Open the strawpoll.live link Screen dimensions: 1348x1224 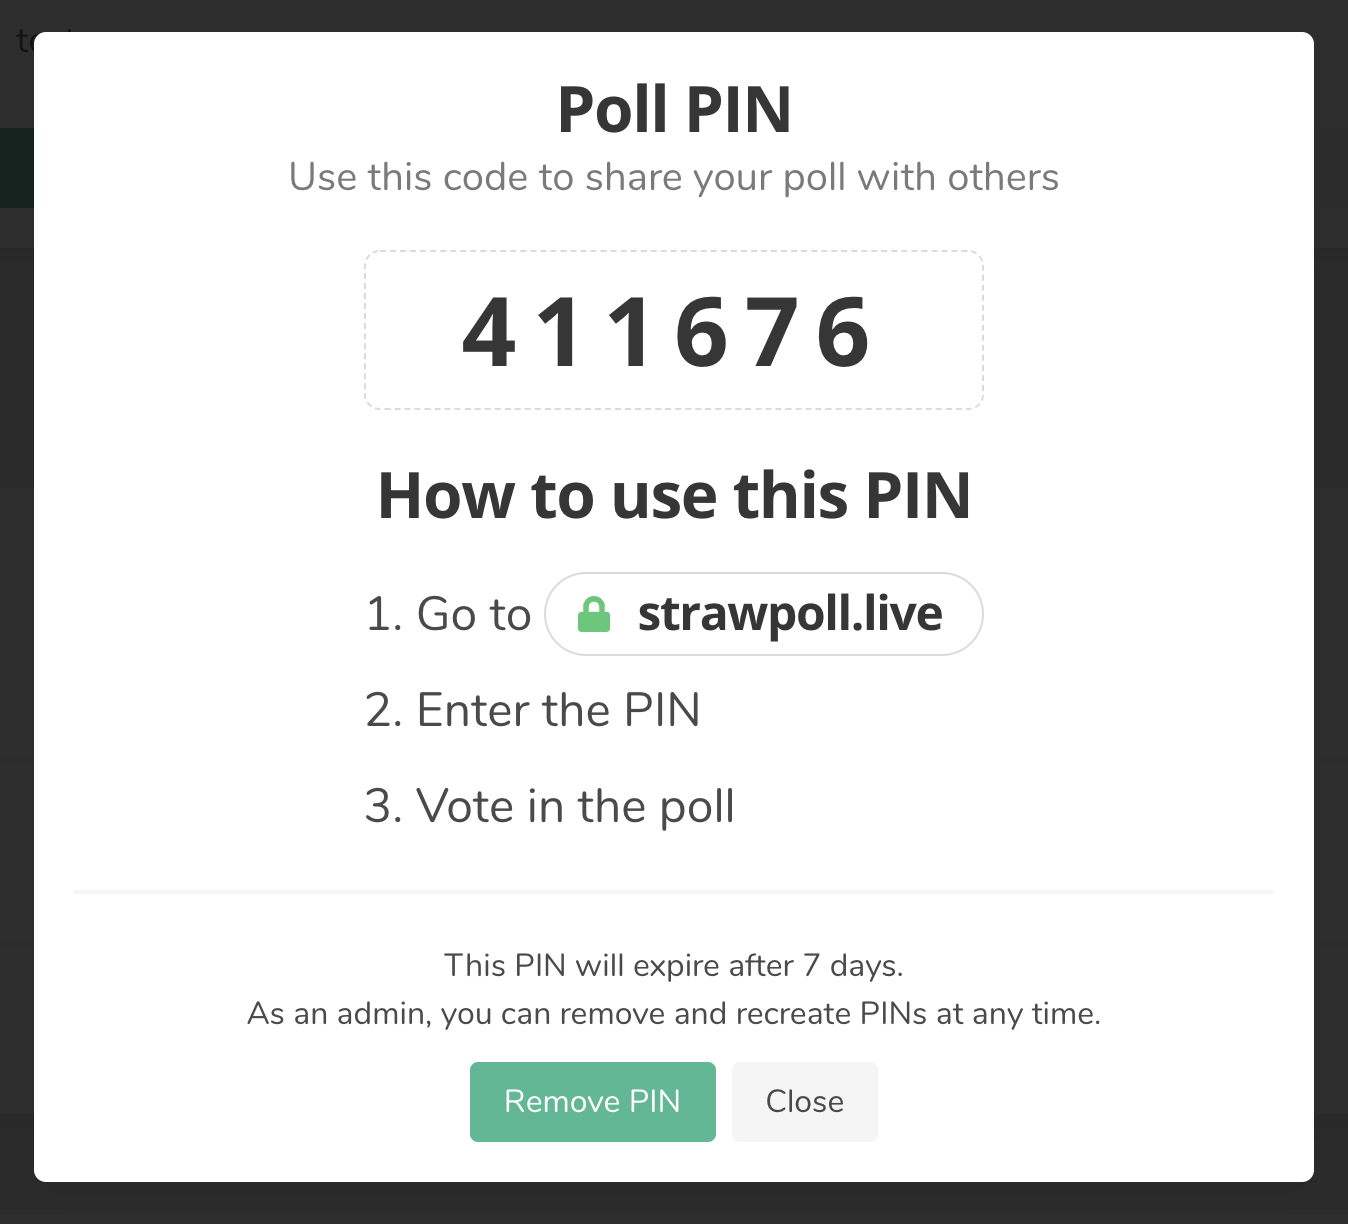click(764, 614)
